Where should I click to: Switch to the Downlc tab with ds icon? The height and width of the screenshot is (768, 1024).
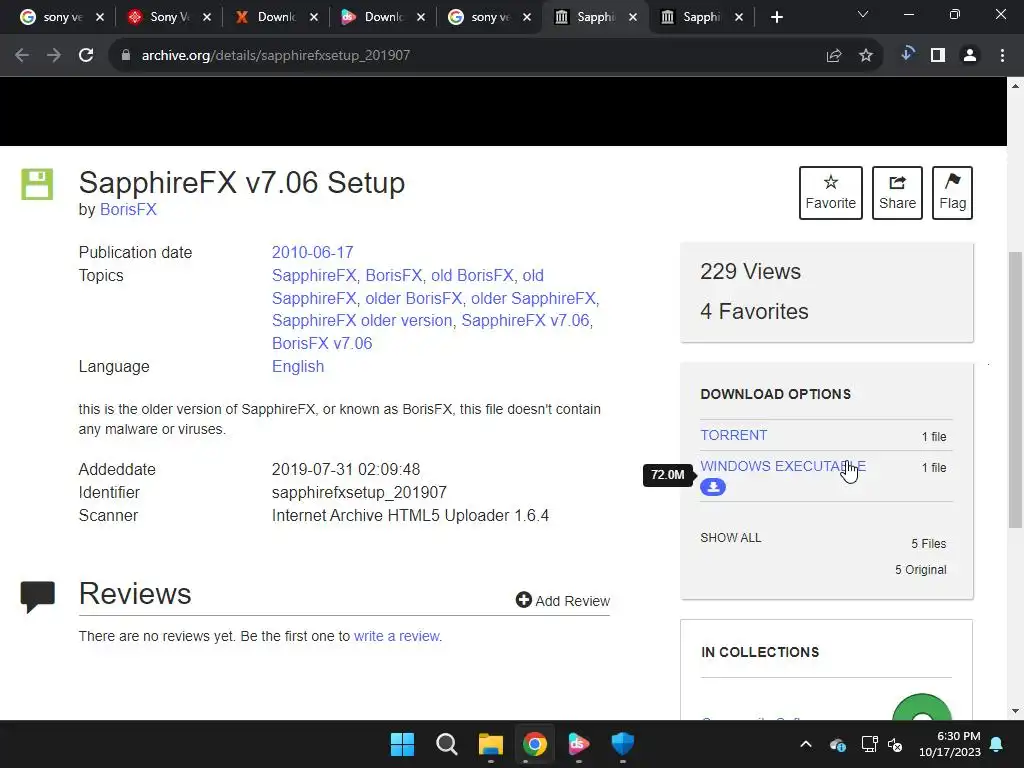[x=383, y=18]
